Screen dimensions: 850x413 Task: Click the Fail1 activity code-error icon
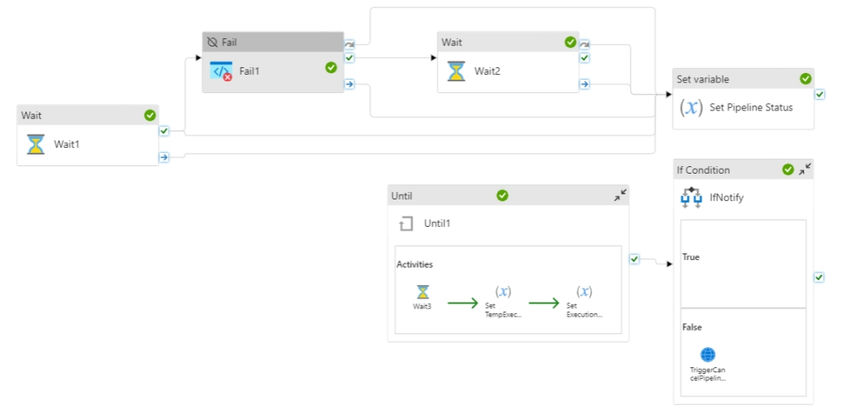221,71
